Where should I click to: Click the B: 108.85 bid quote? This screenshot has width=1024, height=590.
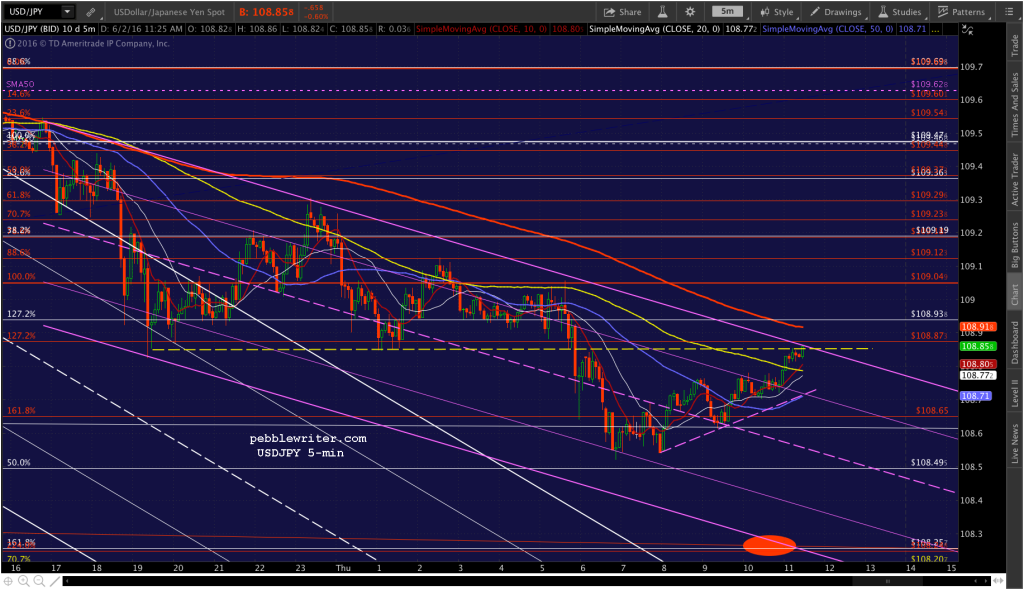[x=266, y=12]
